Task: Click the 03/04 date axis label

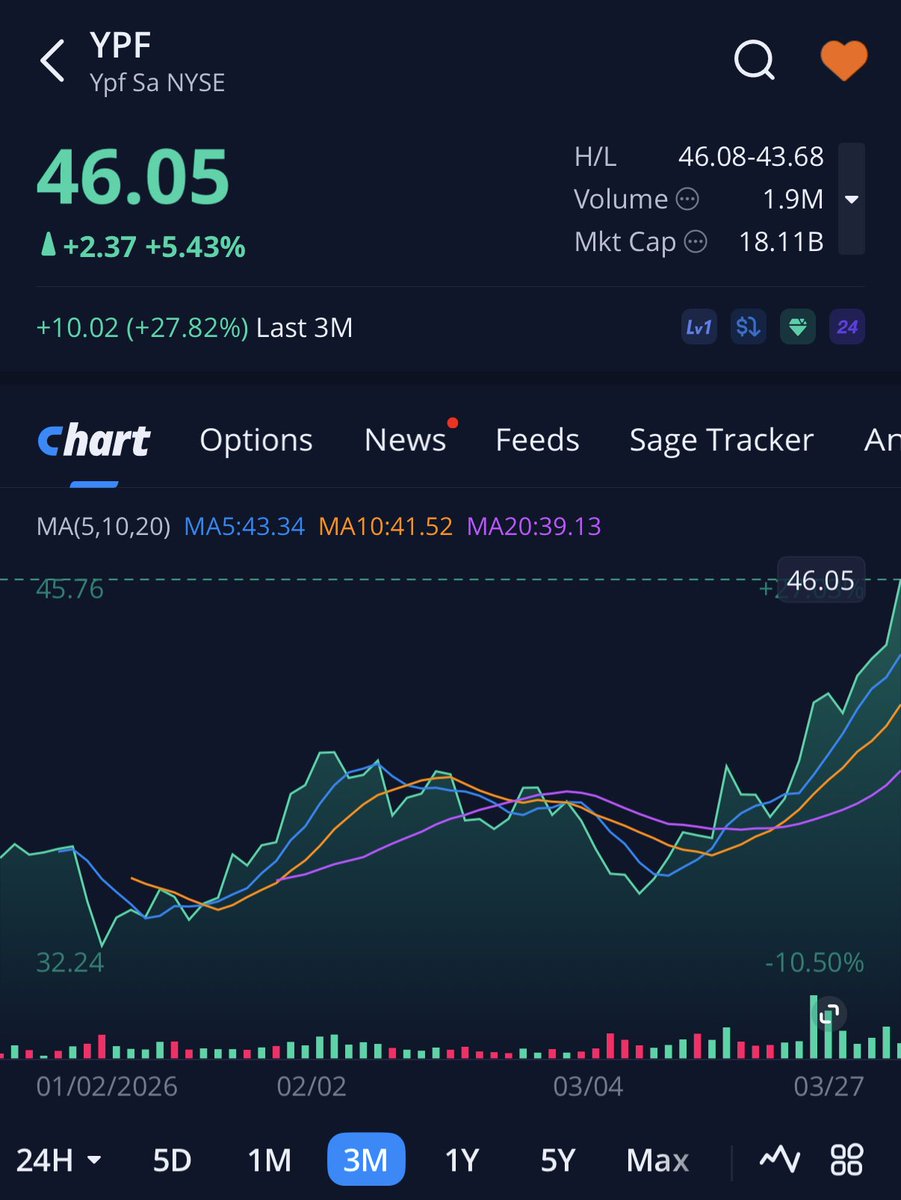Action: point(588,1086)
